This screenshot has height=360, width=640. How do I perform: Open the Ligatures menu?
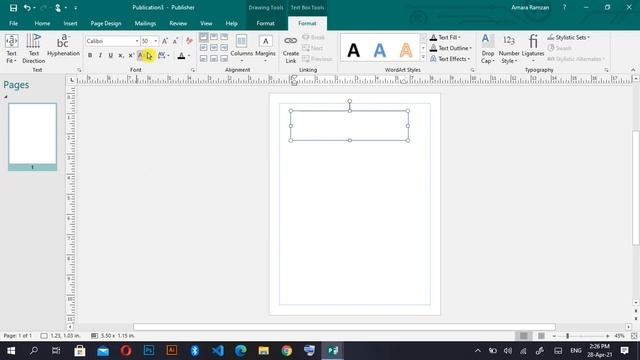tap(533, 49)
